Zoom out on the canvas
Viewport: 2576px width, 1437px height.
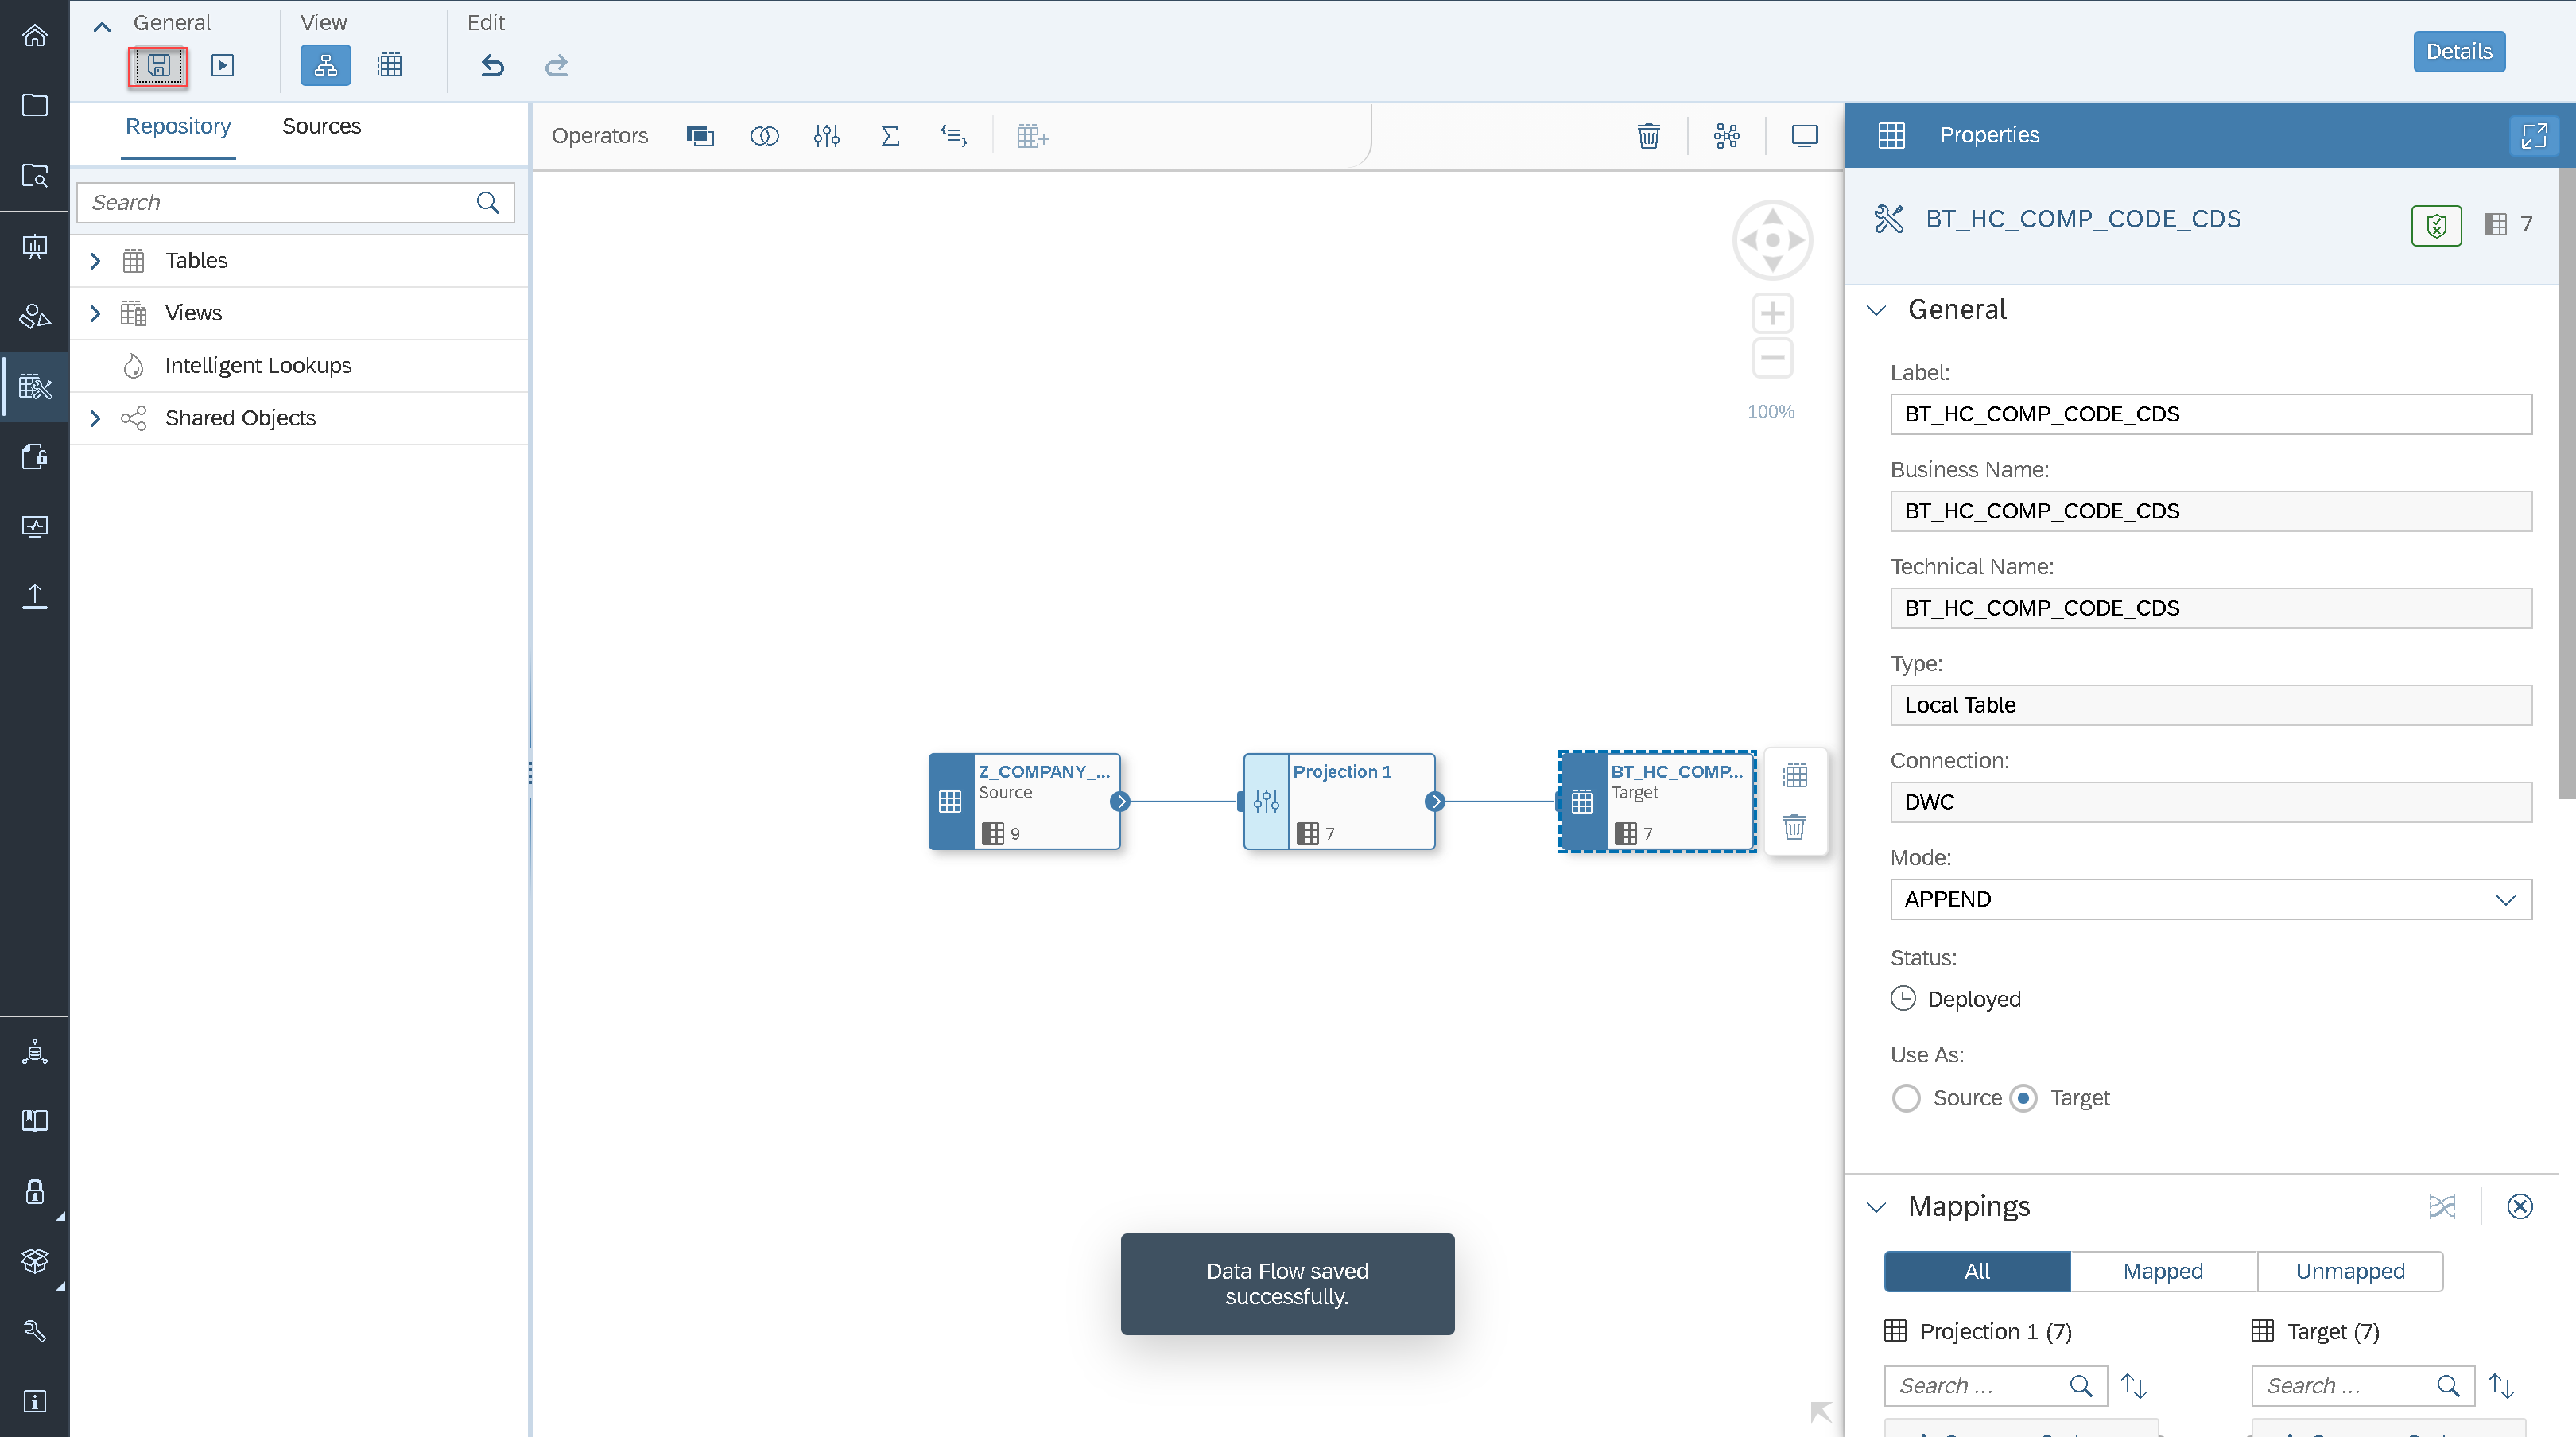(x=1772, y=358)
